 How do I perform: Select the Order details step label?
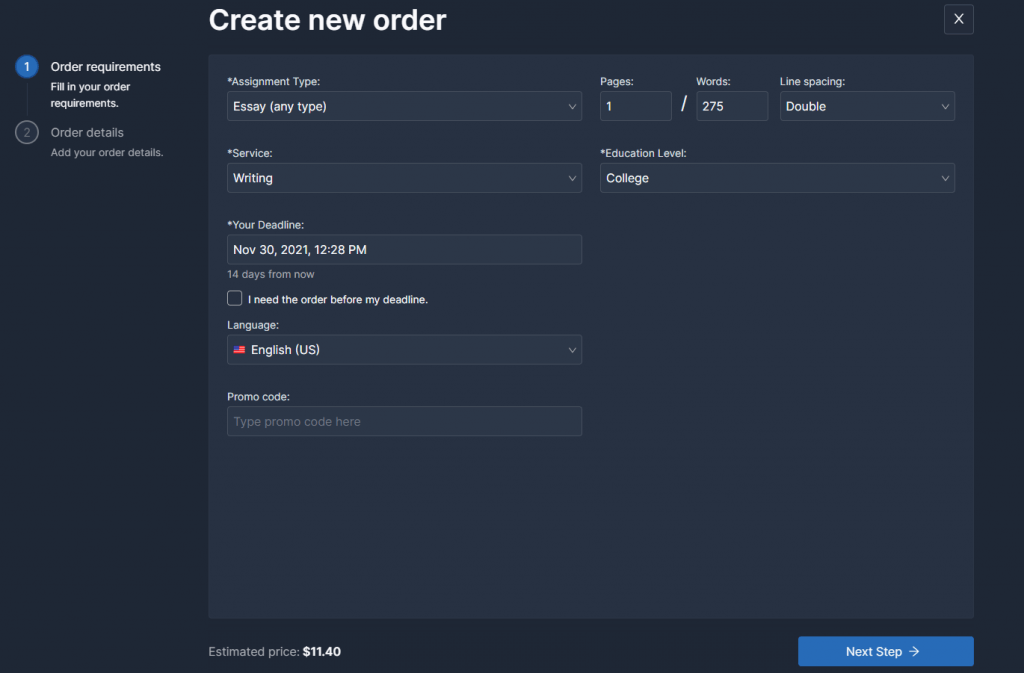point(88,132)
